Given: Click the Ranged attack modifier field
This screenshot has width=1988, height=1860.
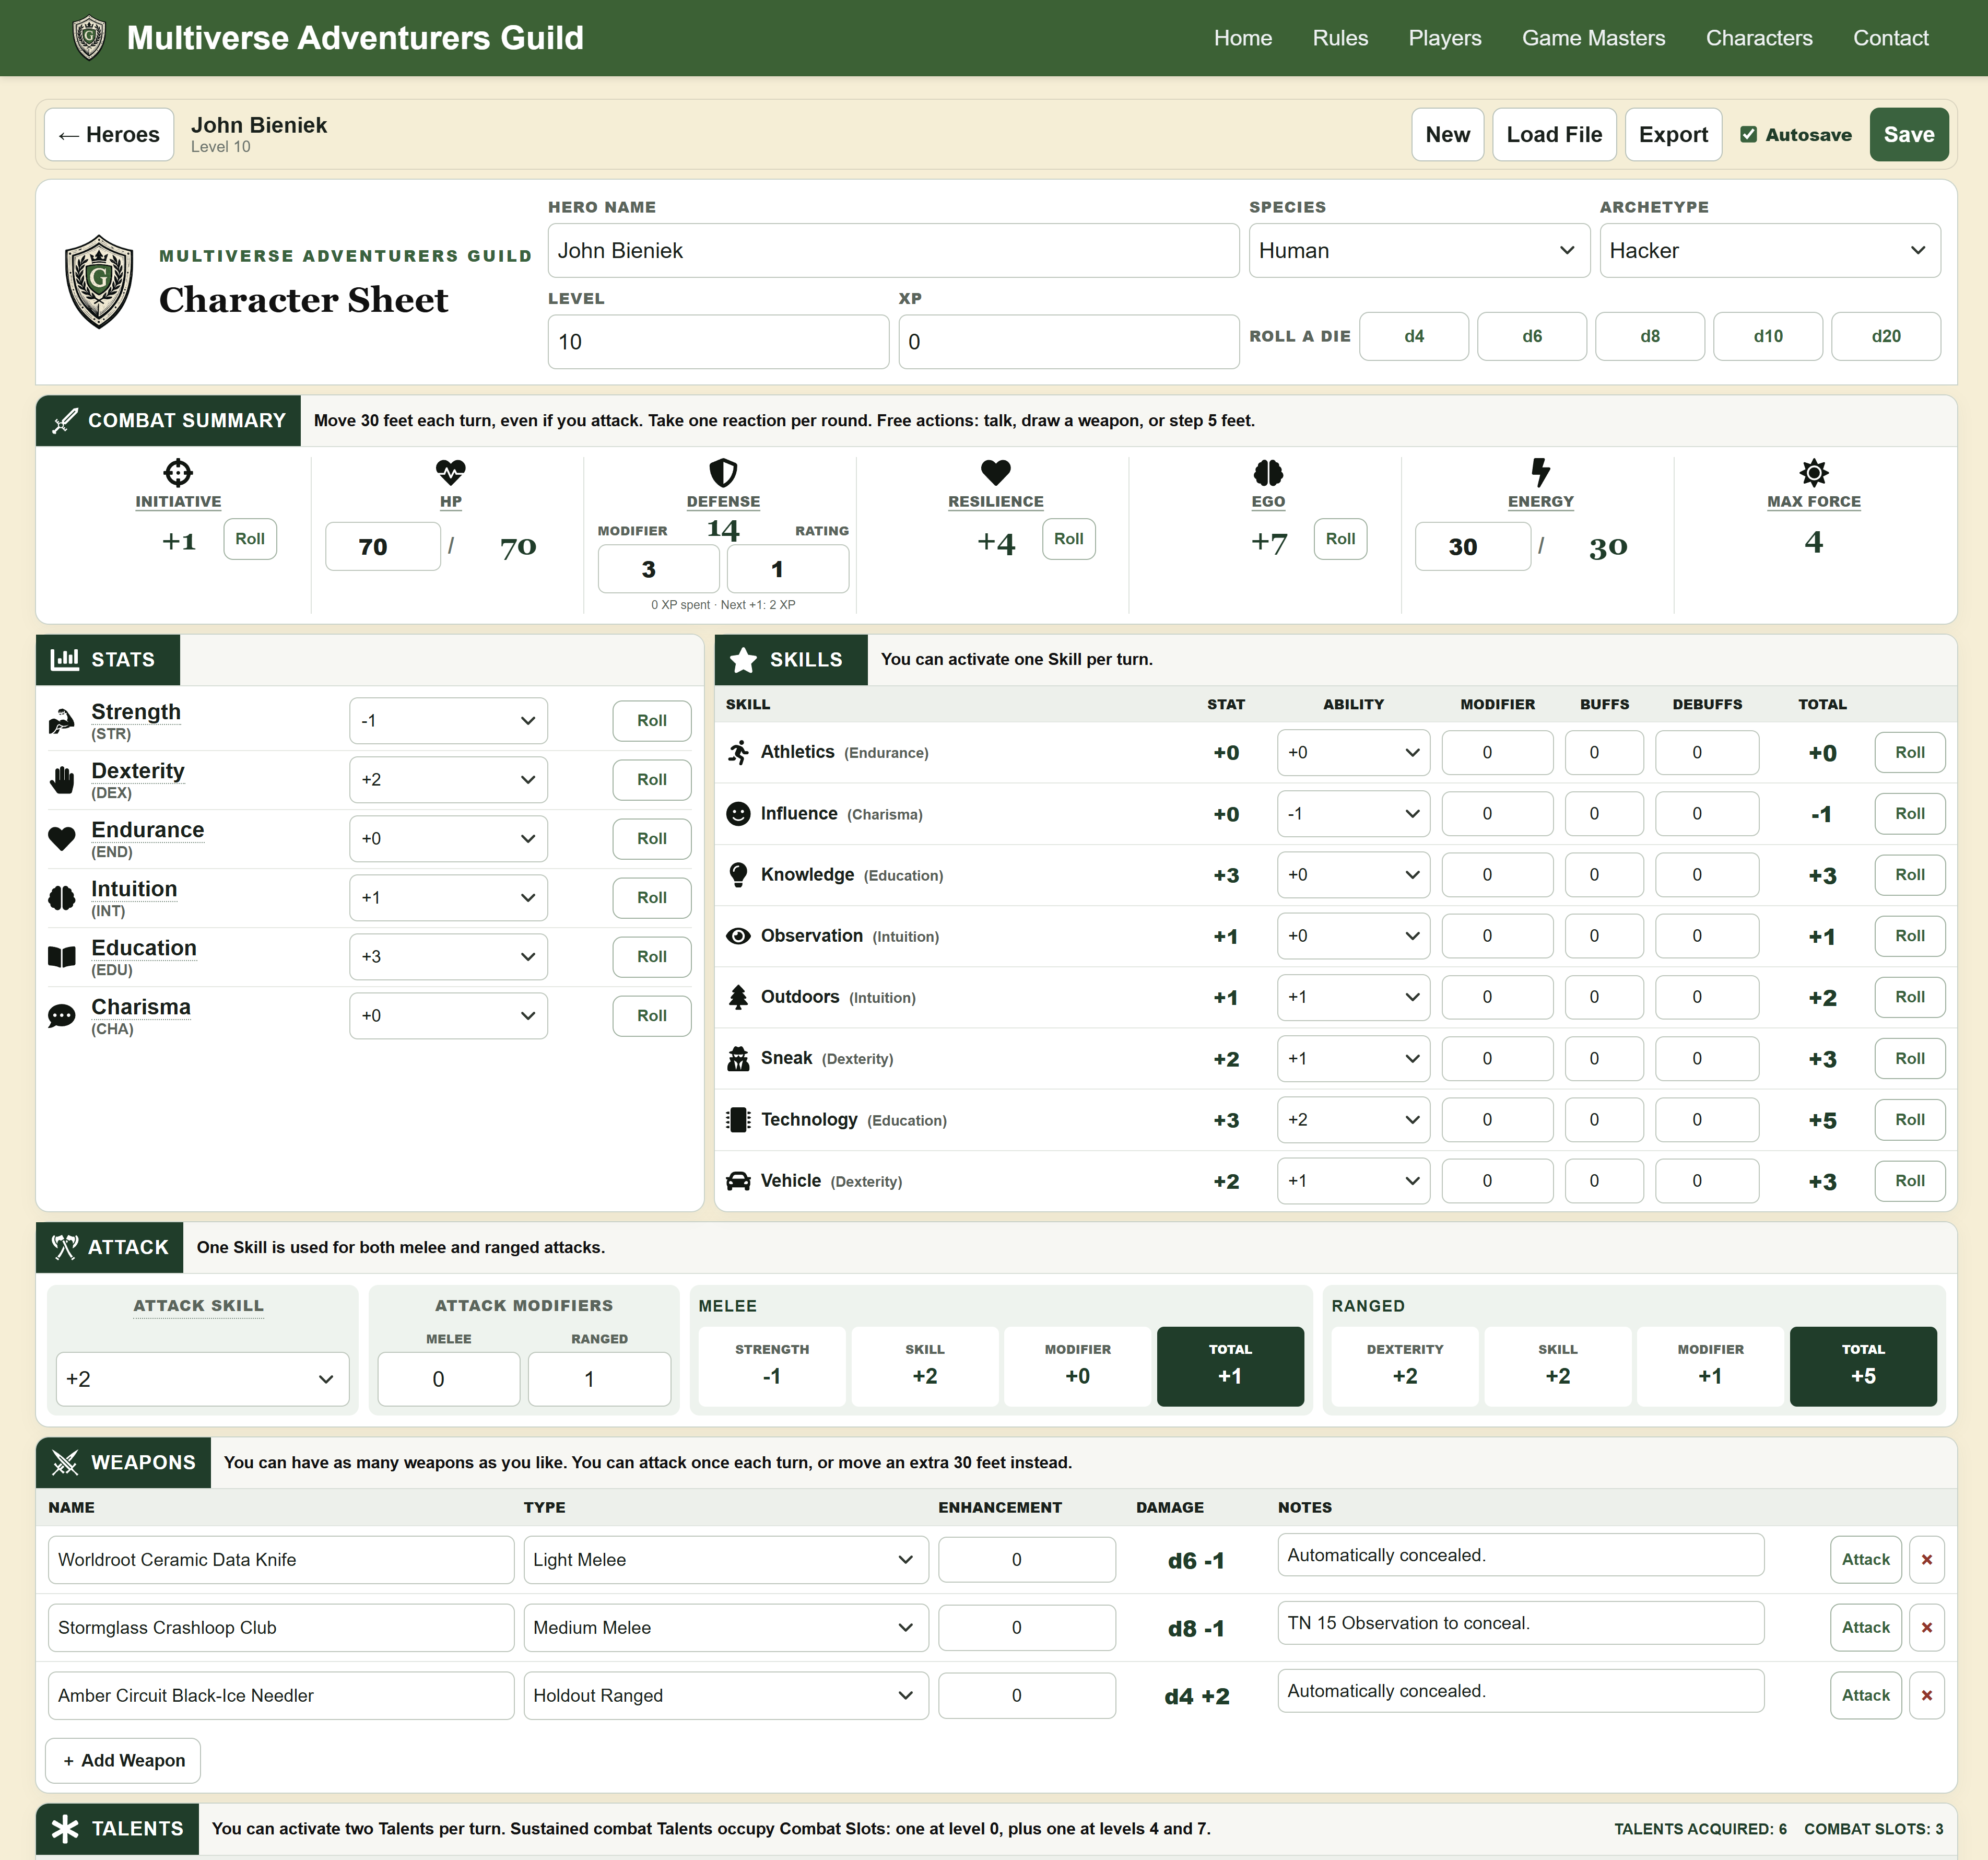Looking at the screenshot, I should (x=599, y=1379).
